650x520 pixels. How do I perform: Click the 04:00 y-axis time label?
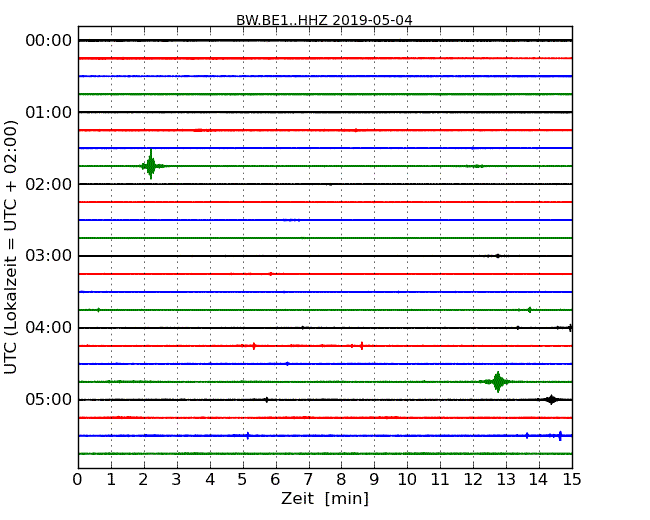tap(49, 328)
